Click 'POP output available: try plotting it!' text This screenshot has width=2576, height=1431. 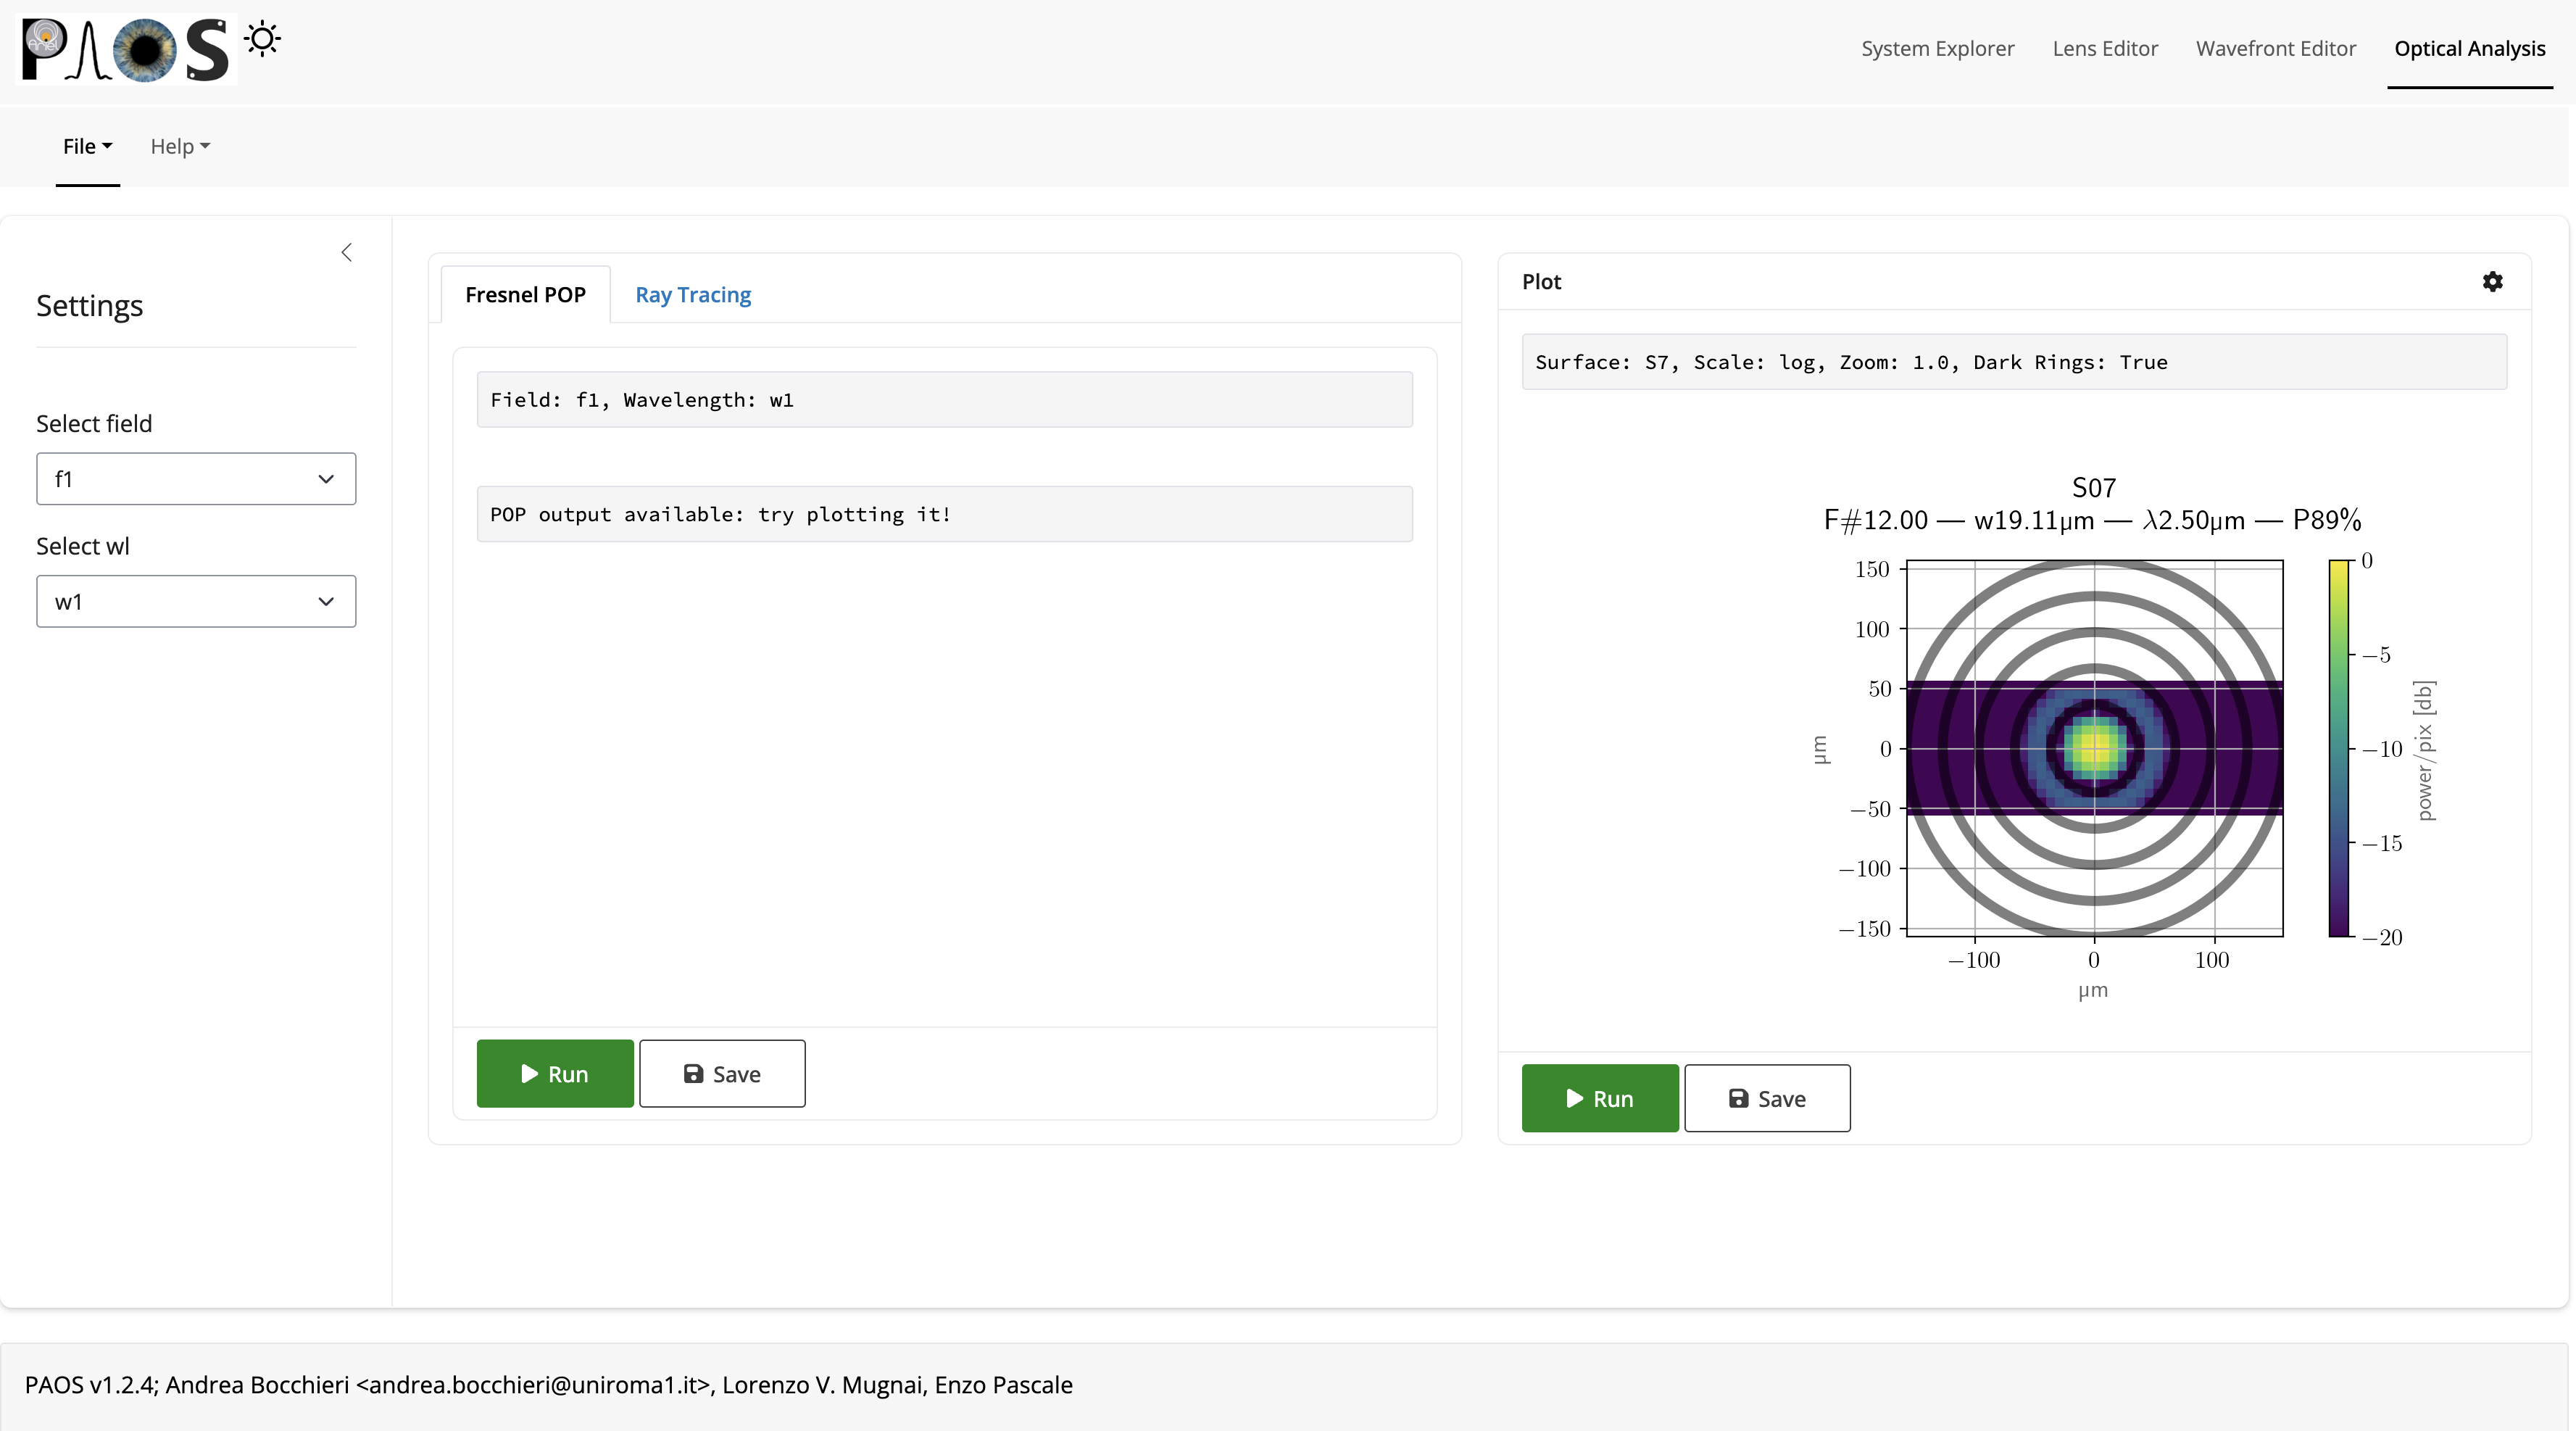coord(720,514)
